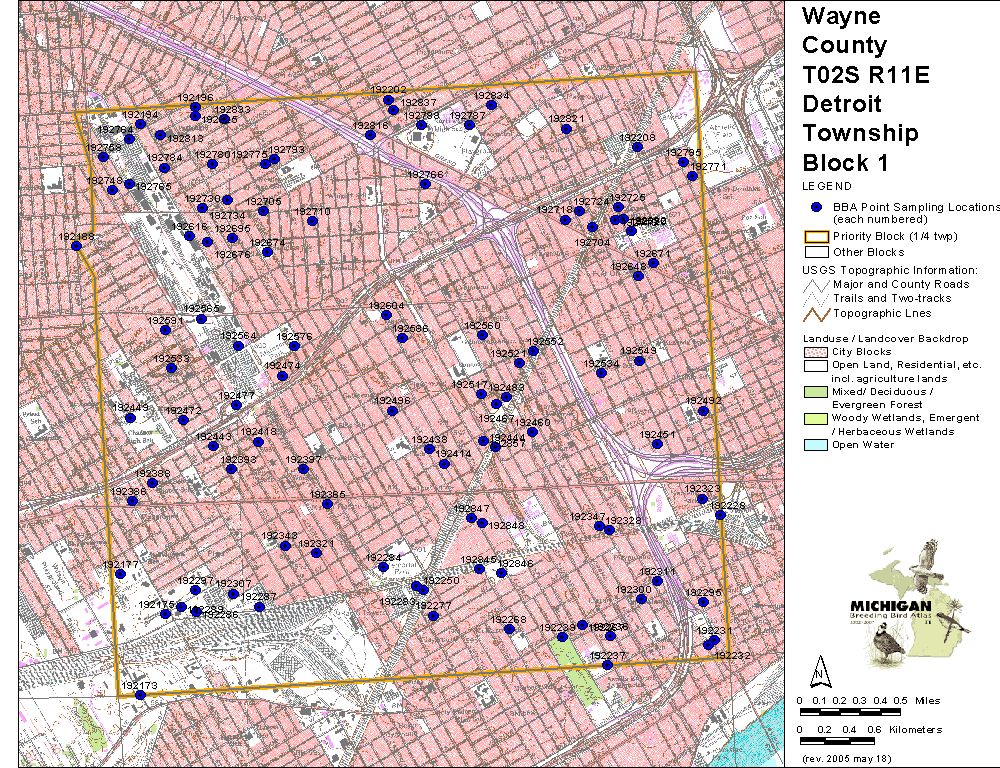This screenshot has width=1000, height=768.
Task: Select the blue marker labeled 192208
Action: click(637, 146)
